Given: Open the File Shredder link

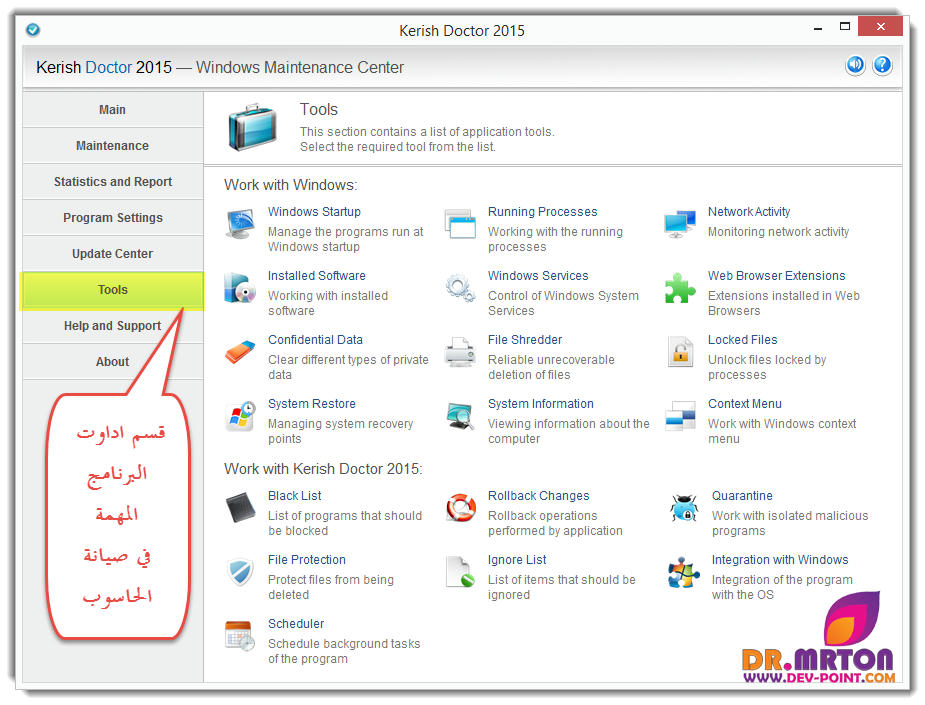Looking at the screenshot, I should pos(524,340).
